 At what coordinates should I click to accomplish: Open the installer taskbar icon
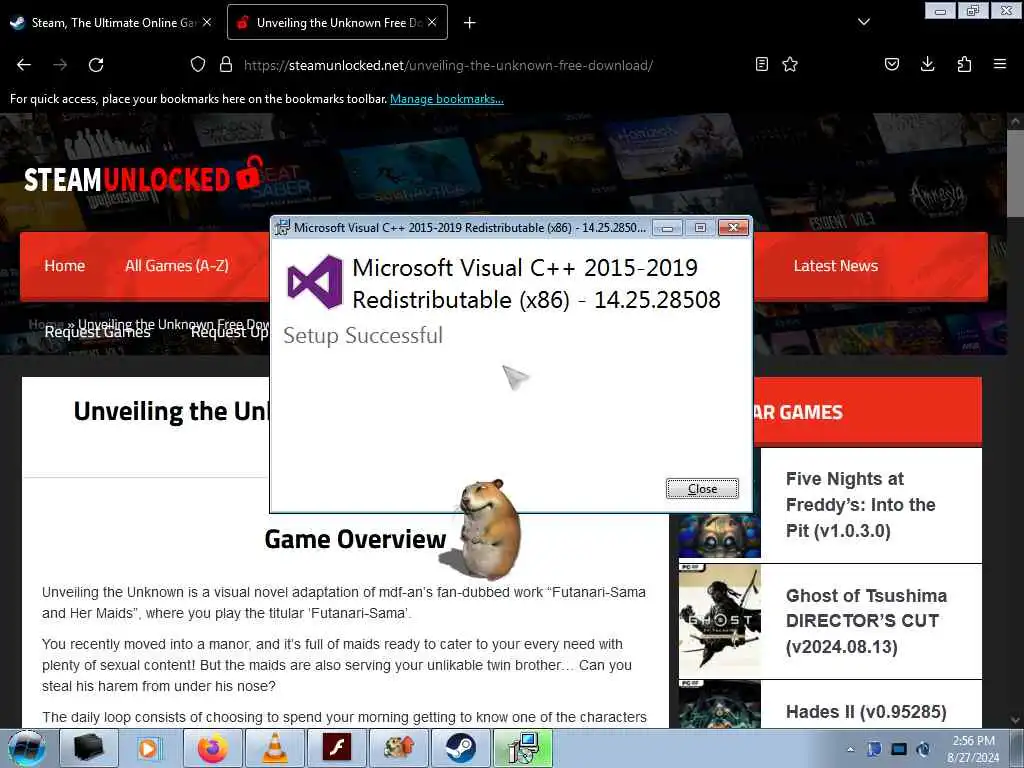pyautogui.click(x=523, y=748)
